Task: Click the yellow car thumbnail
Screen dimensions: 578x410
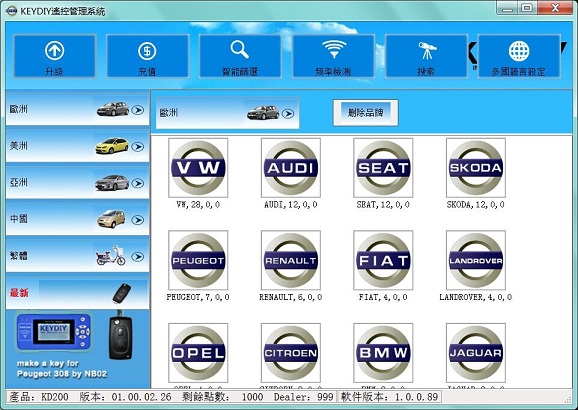Action: 112,146
